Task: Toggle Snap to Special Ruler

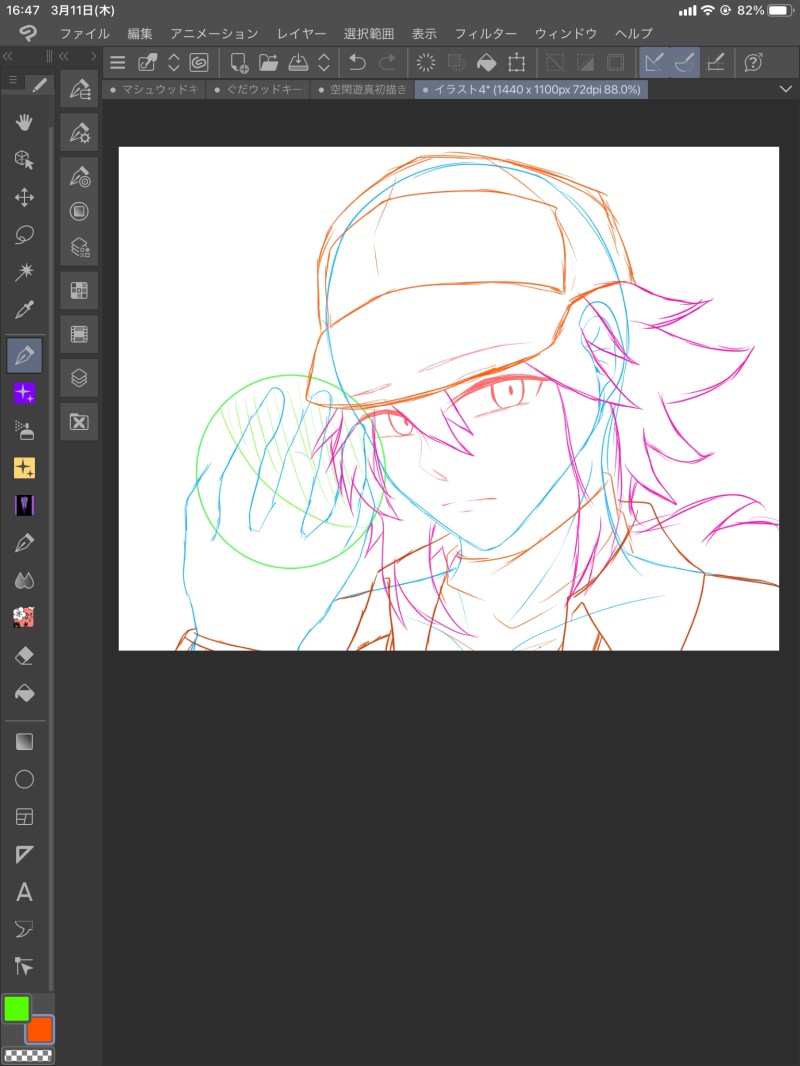Action: click(x=684, y=63)
